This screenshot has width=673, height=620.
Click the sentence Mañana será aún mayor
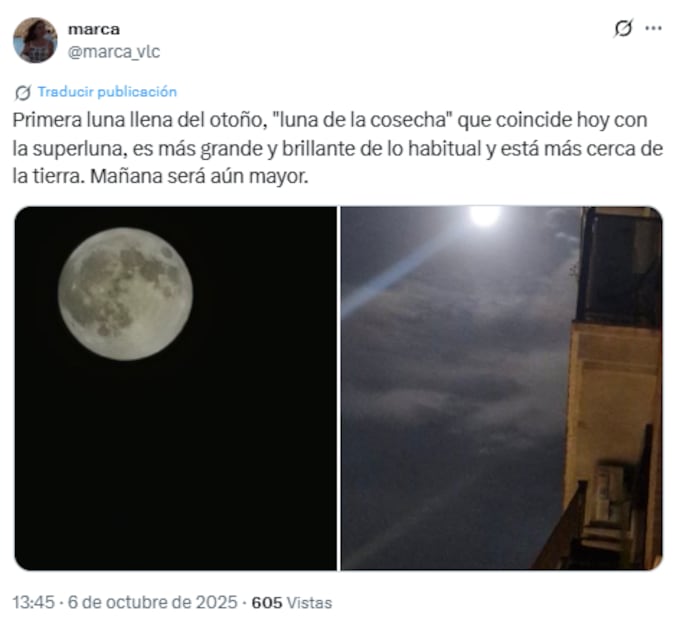coord(199,176)
